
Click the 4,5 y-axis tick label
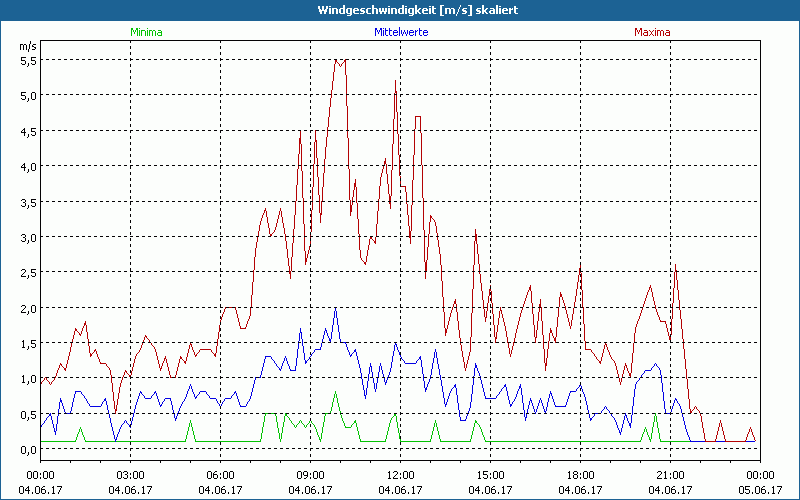28,131
